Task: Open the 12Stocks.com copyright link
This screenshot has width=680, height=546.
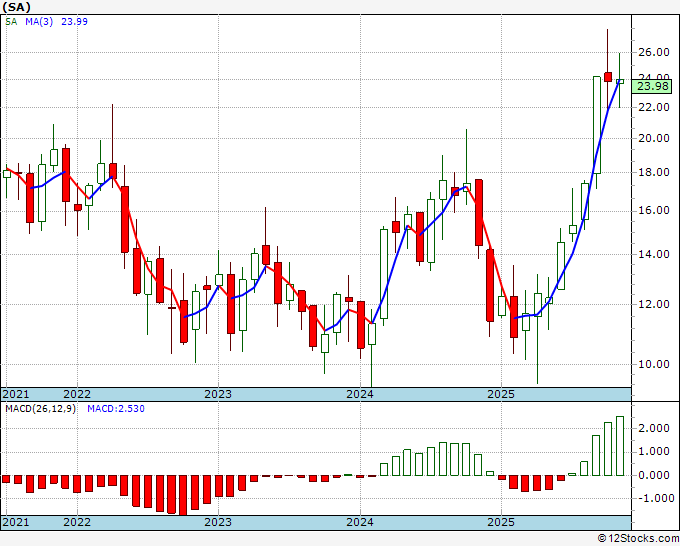Action: tap(638, 539)
